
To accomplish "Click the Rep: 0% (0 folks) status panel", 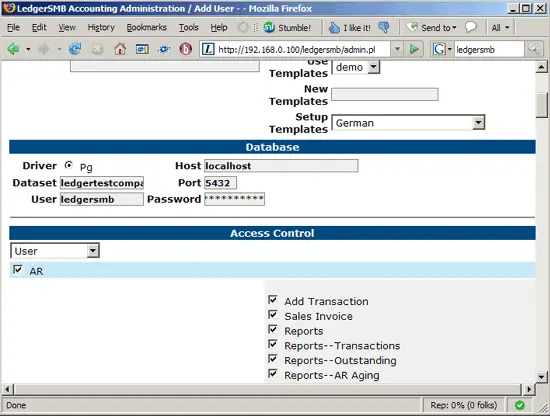I will [464, 405].
